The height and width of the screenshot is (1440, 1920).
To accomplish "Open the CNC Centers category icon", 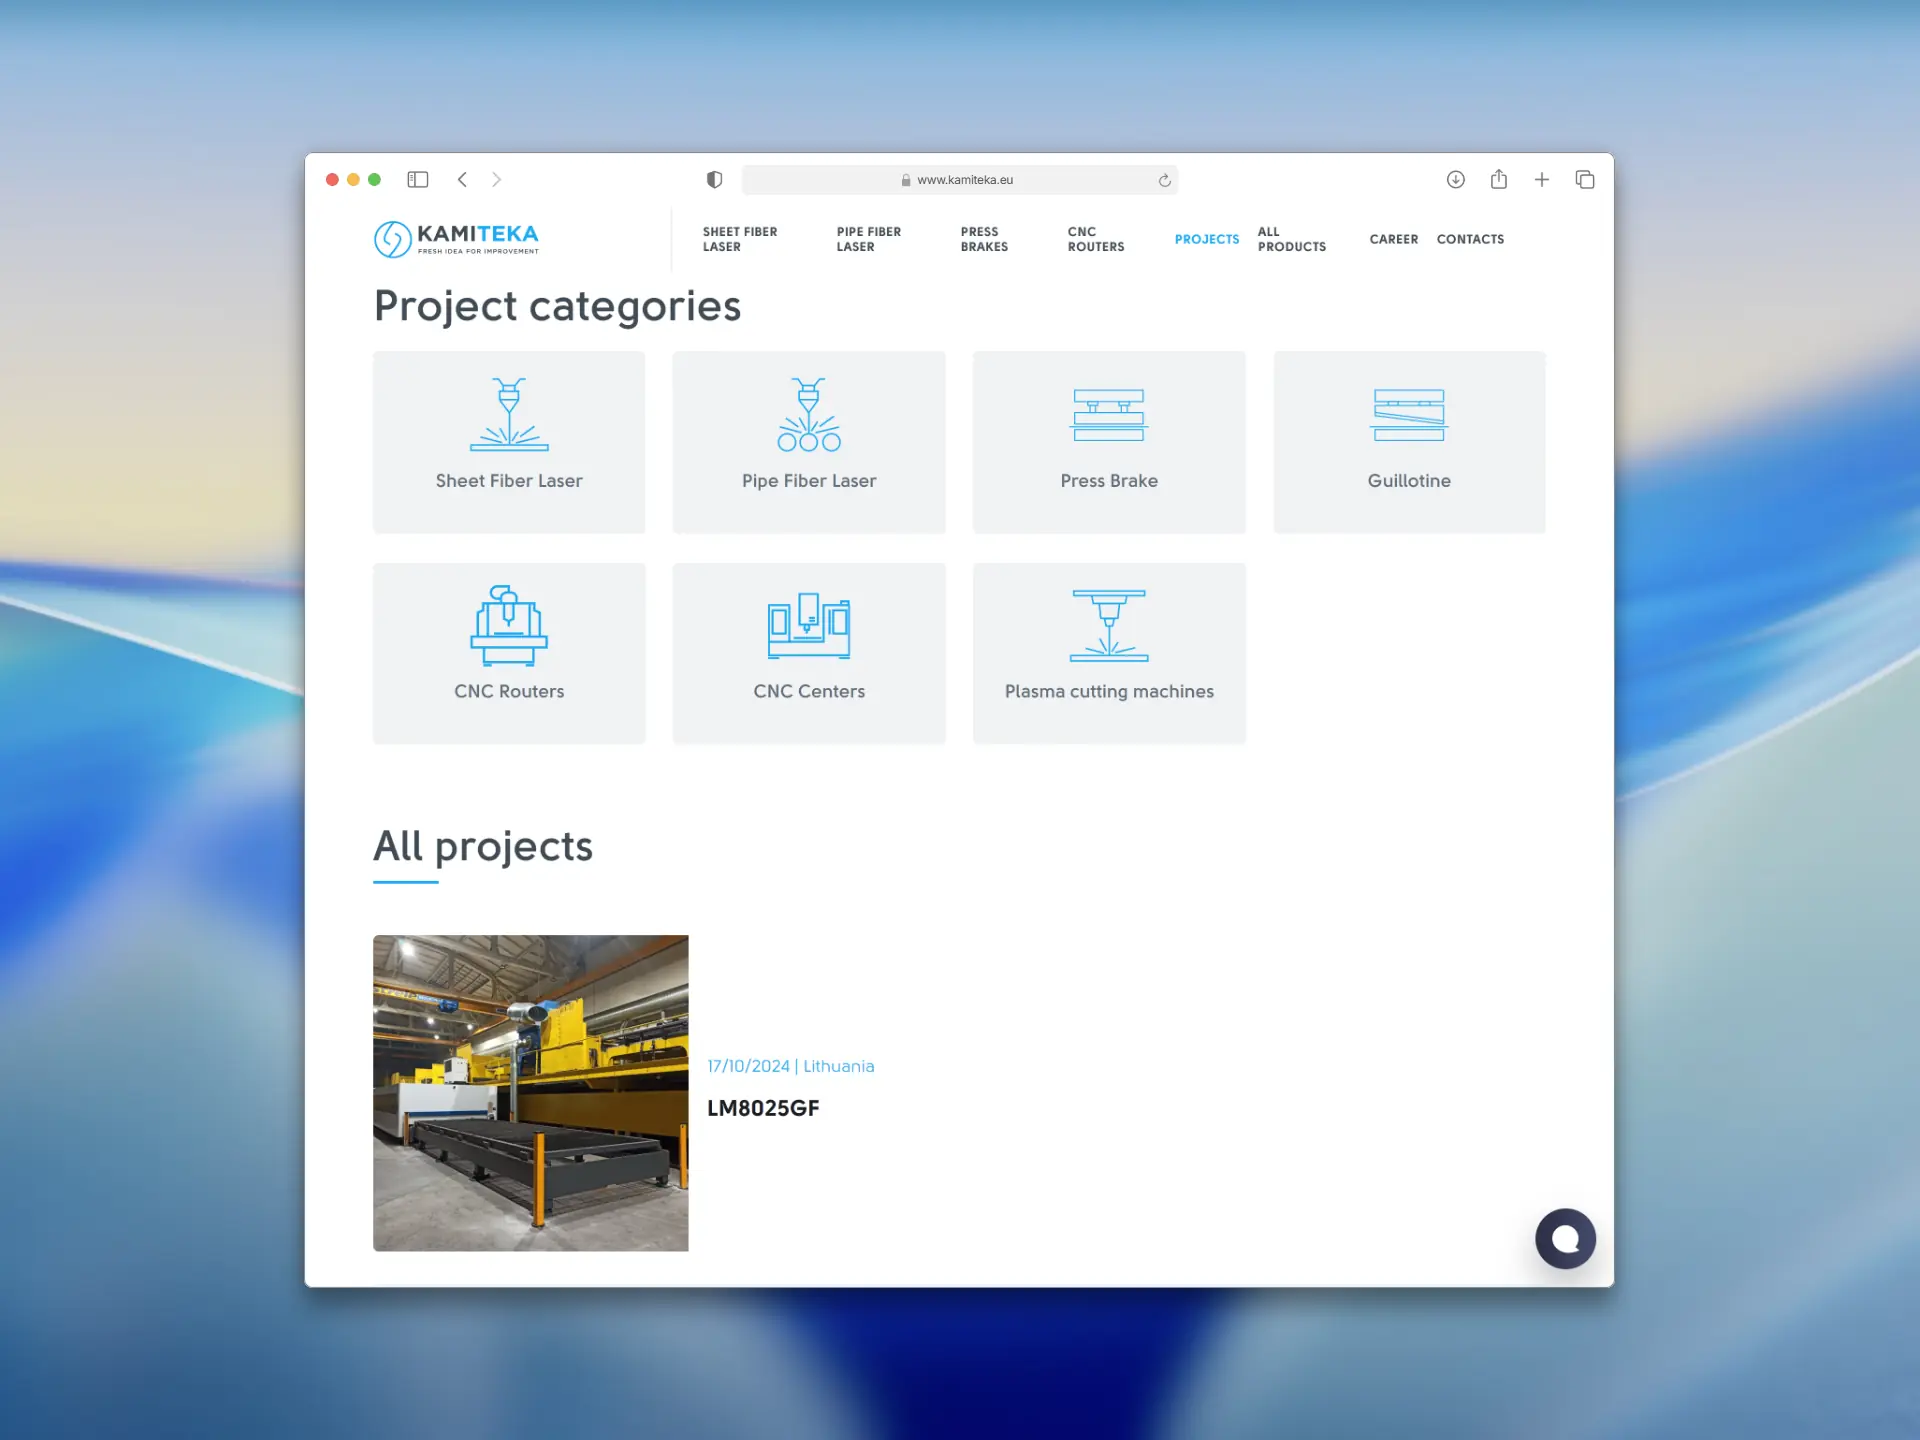I will coord(809,626).
